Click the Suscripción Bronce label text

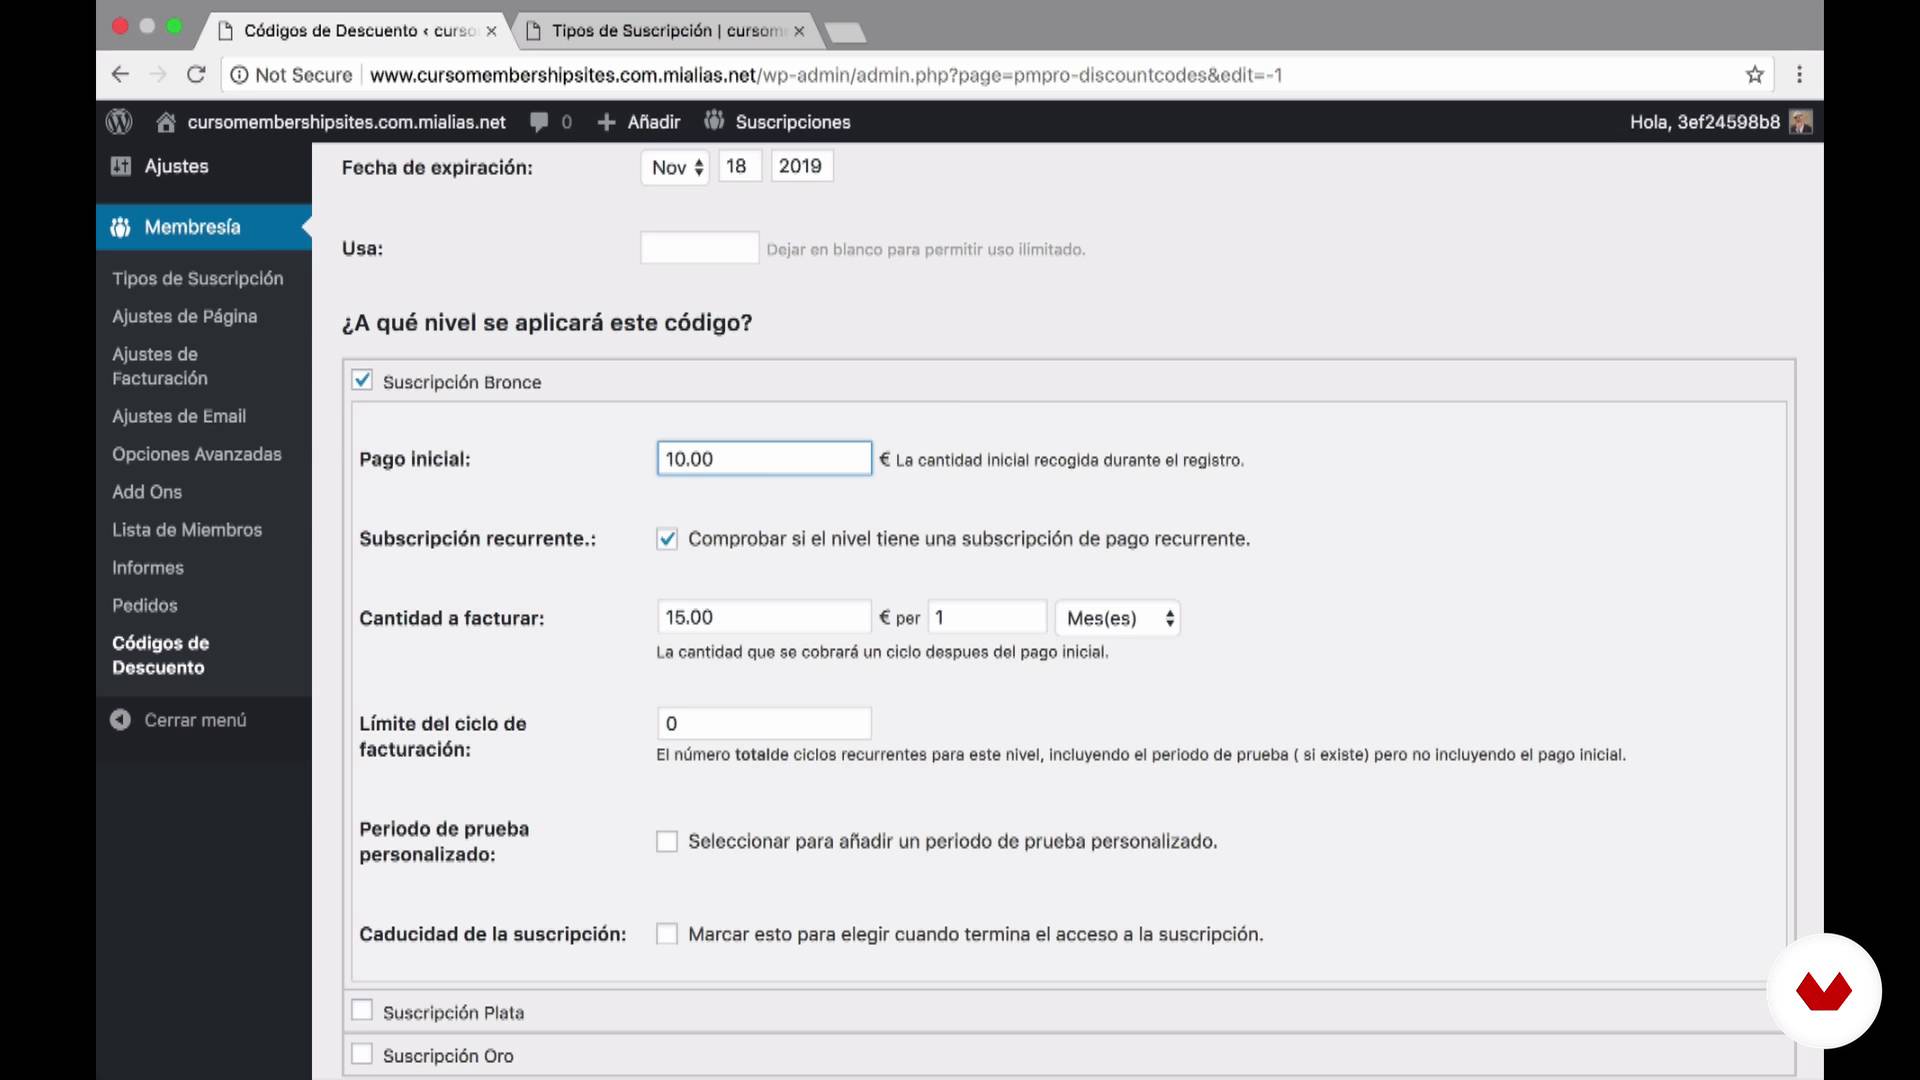click(x=462, y=382)
